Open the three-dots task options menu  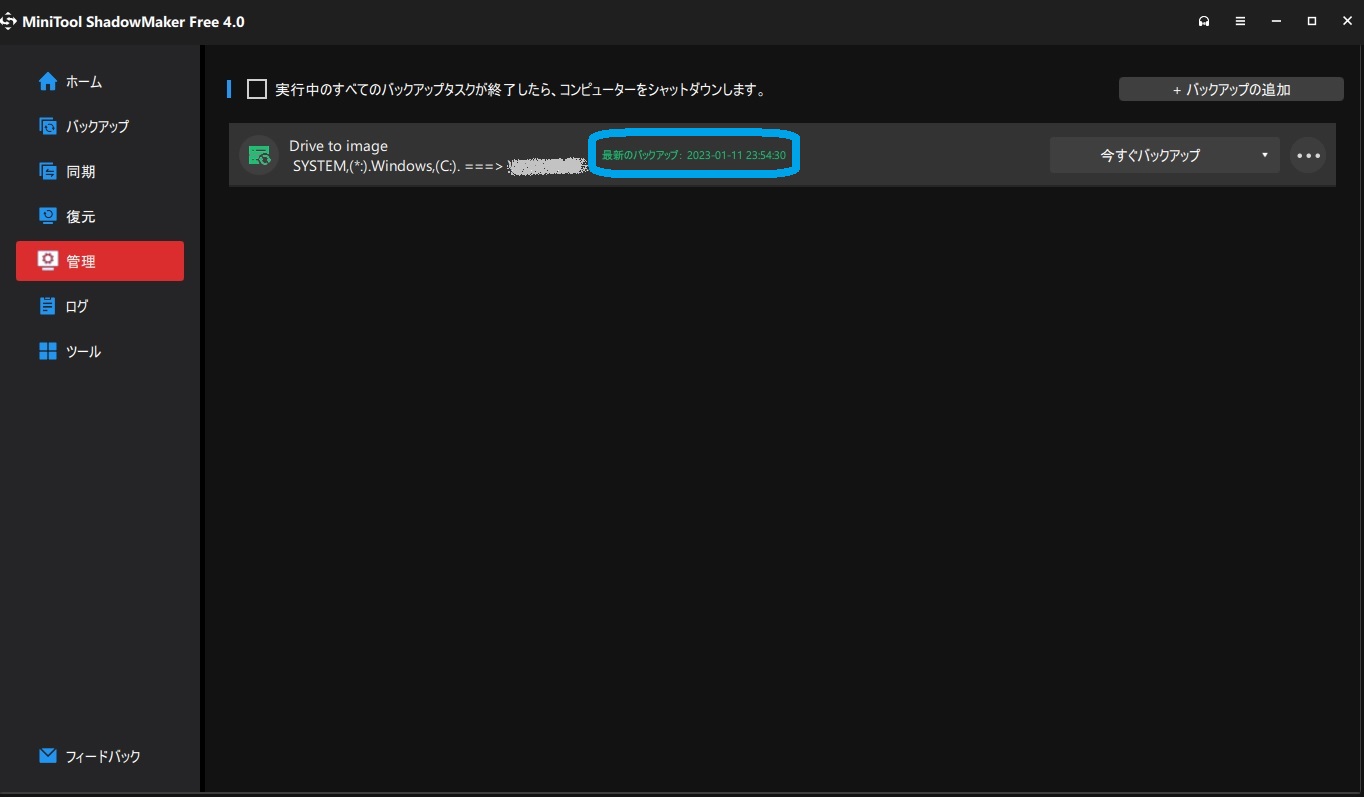click(1308, 155)
